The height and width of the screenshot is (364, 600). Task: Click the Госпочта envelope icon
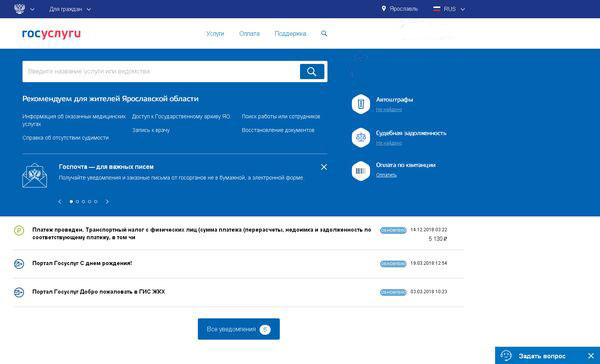(x=34, y=176)
